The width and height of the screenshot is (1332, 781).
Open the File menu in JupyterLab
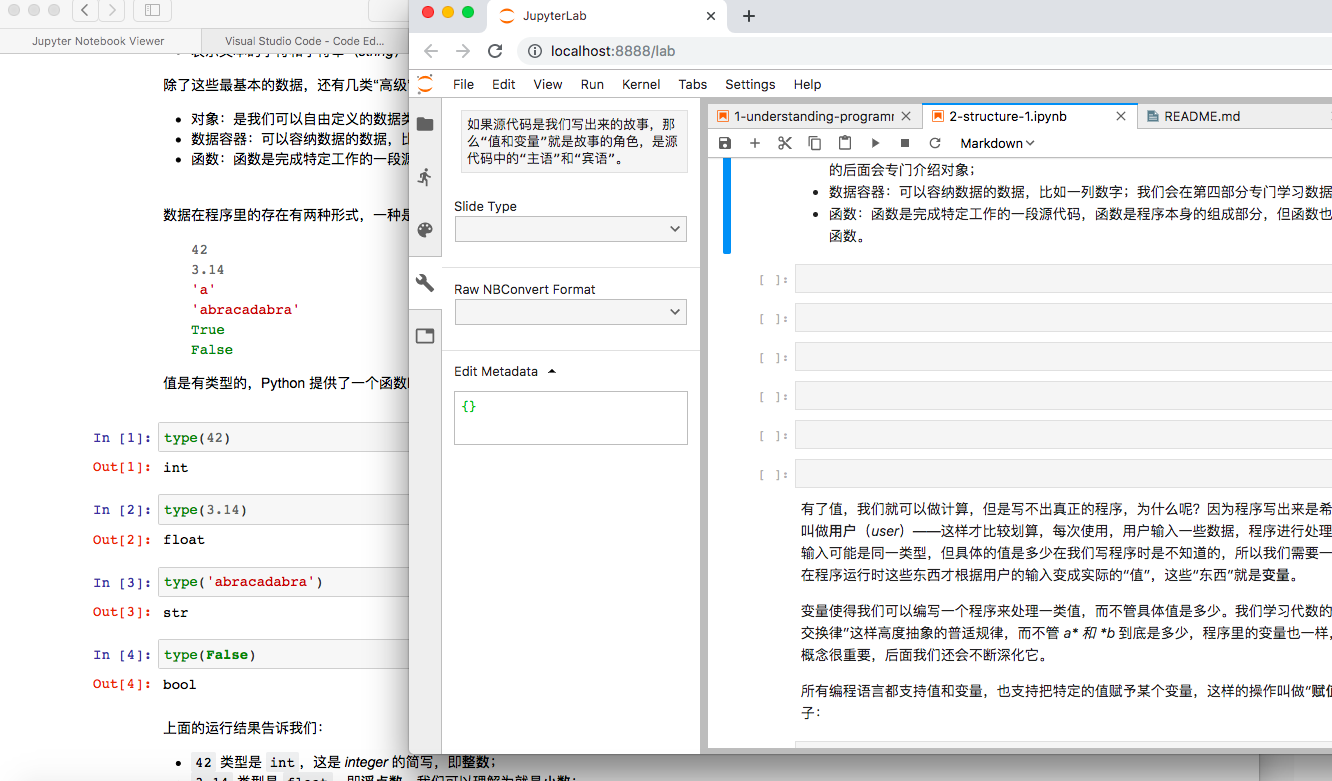point(464,84)
